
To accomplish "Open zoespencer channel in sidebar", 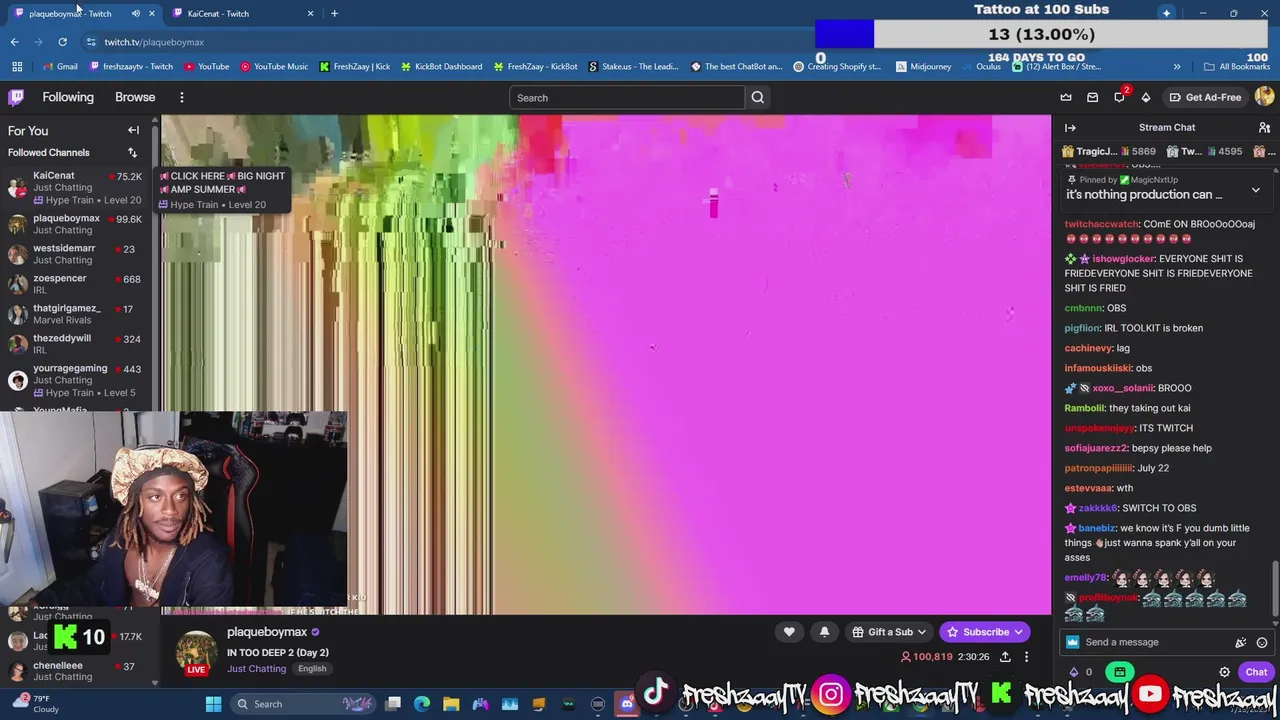I will click(x=76, y=284).
